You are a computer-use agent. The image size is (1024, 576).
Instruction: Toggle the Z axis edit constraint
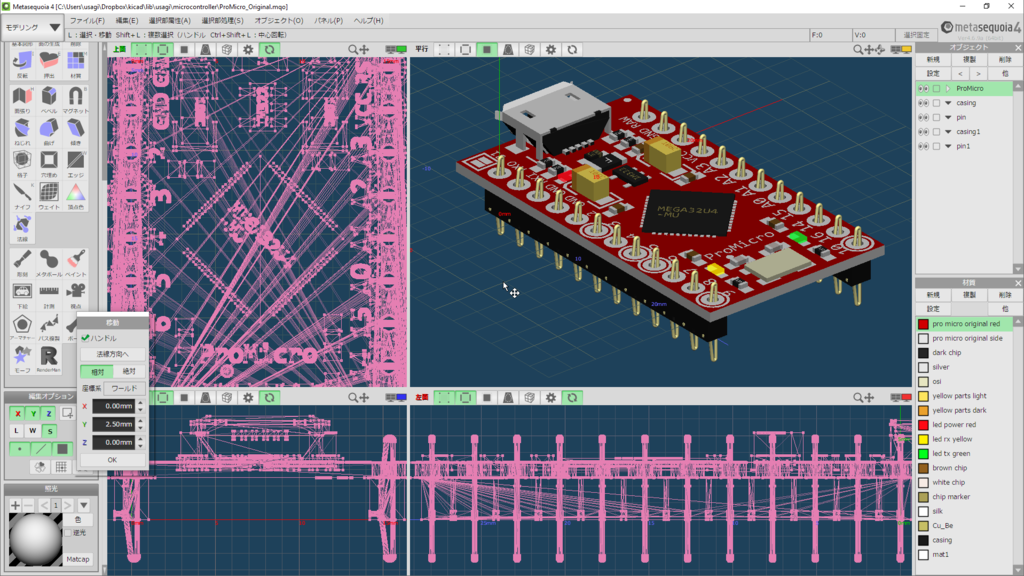point(48,413)
